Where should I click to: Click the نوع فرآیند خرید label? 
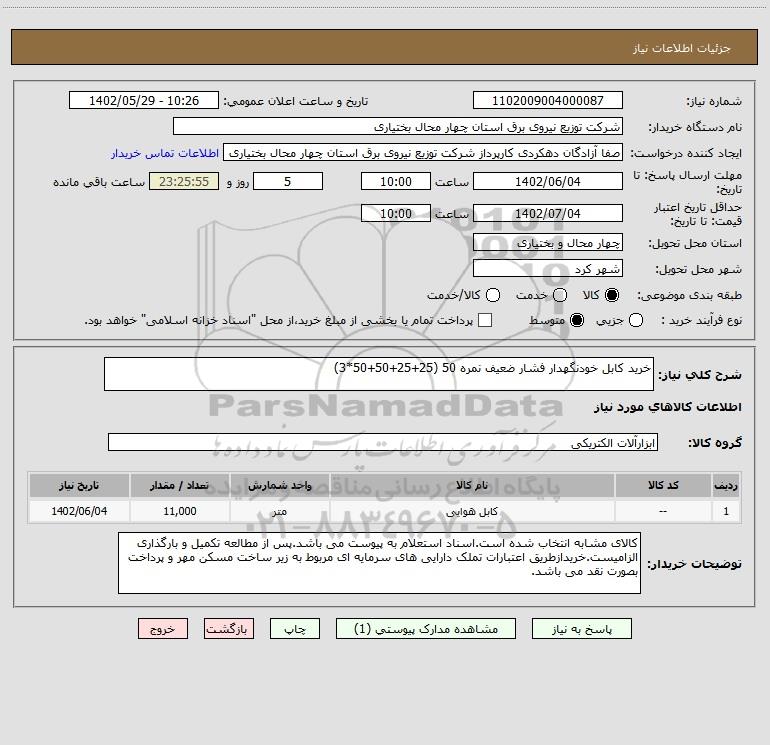coord(701,320)
